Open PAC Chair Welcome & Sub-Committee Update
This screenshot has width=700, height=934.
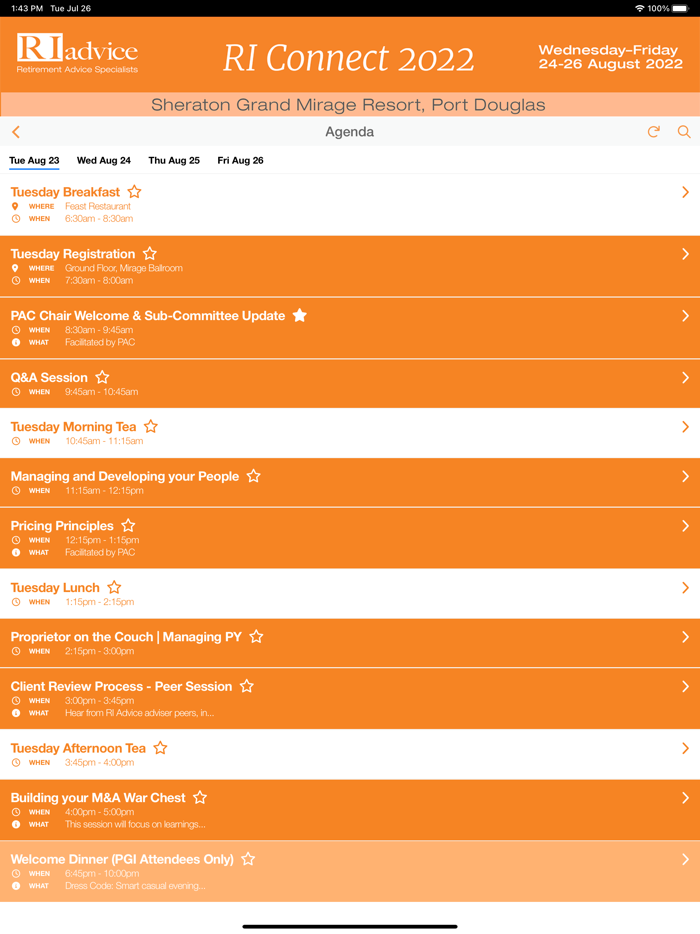(148, 316)
